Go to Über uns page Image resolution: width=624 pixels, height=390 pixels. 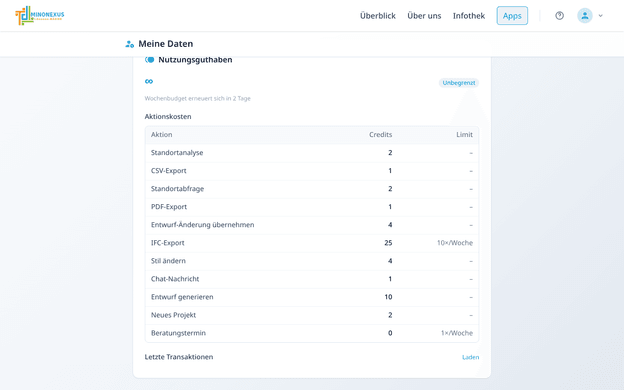click(424, 16)
